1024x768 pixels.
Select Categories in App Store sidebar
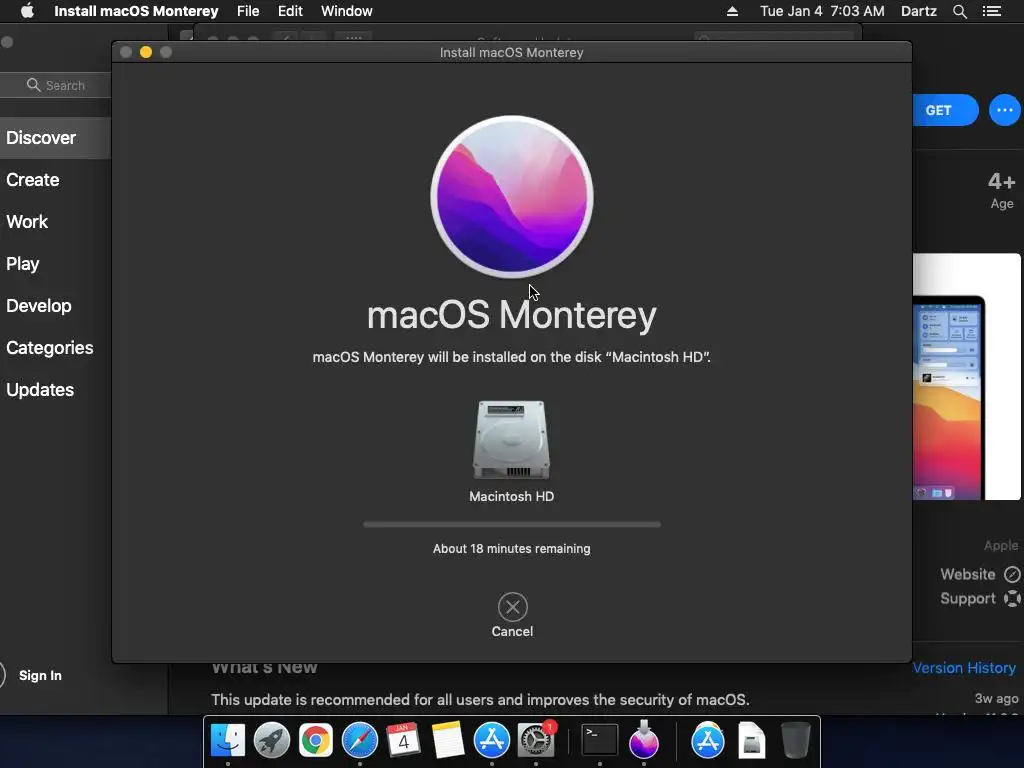[50, 347]
